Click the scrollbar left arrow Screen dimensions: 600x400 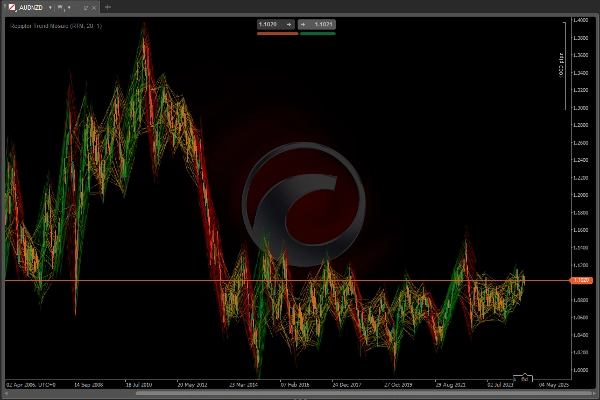coord(6,393)
